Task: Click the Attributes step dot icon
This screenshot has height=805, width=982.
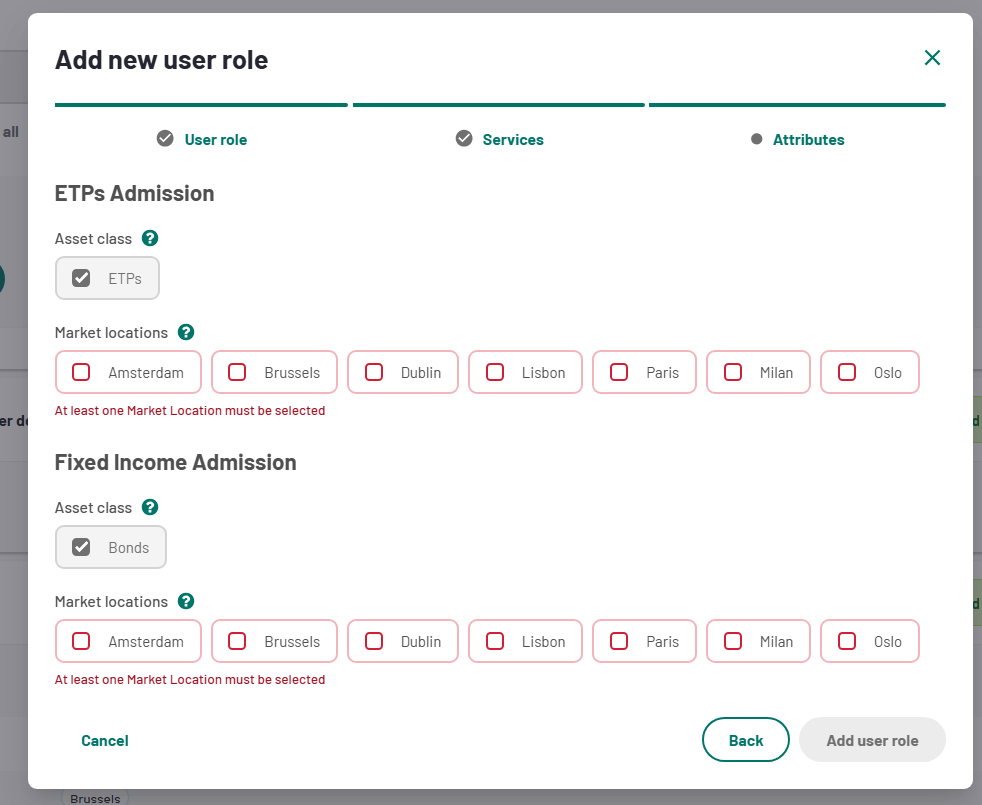Action: tap(757, 139)
